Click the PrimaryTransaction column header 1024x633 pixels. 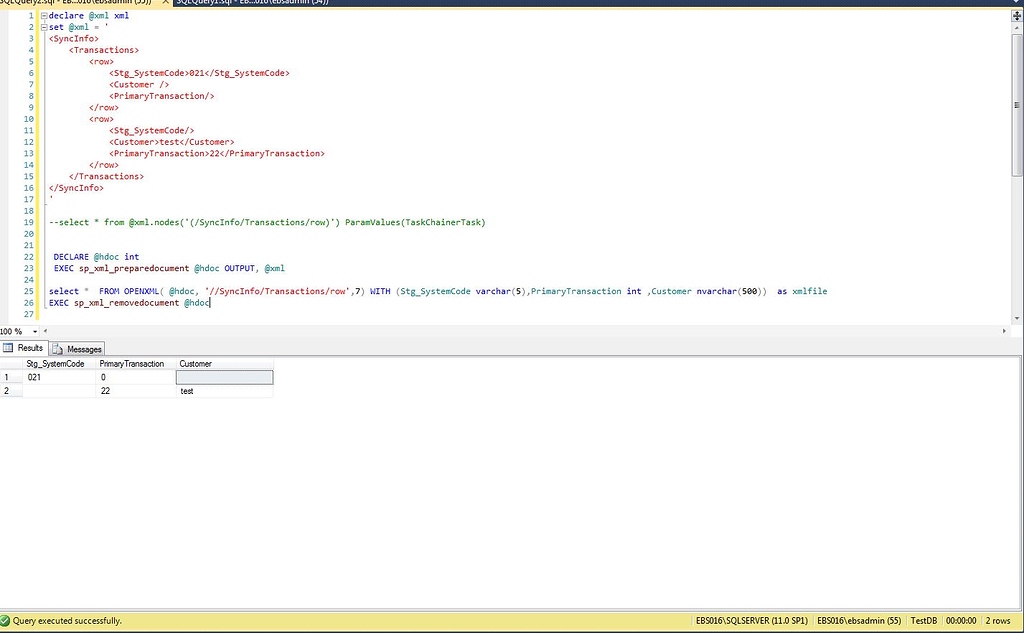pyautogui.click(x=136, y=364)
